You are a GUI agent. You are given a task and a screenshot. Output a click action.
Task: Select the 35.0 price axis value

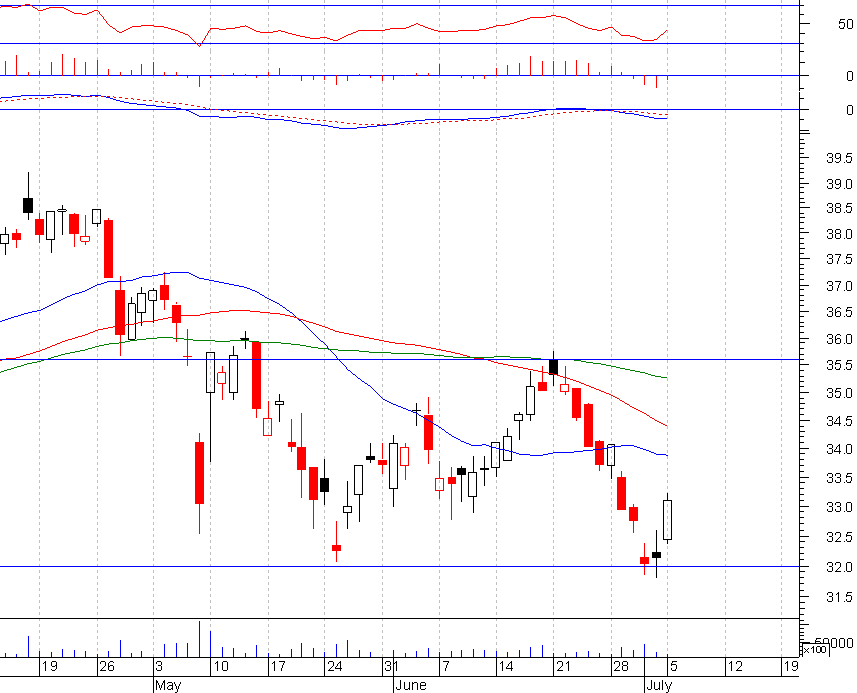(839, 394)
